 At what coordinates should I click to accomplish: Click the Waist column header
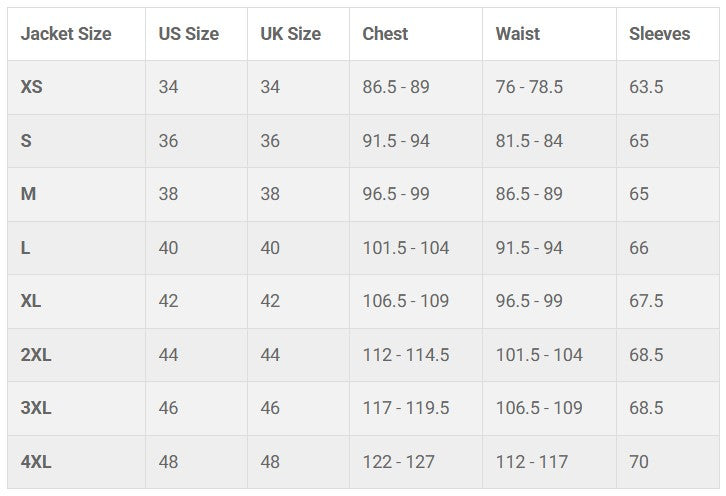tap(517, 34)
